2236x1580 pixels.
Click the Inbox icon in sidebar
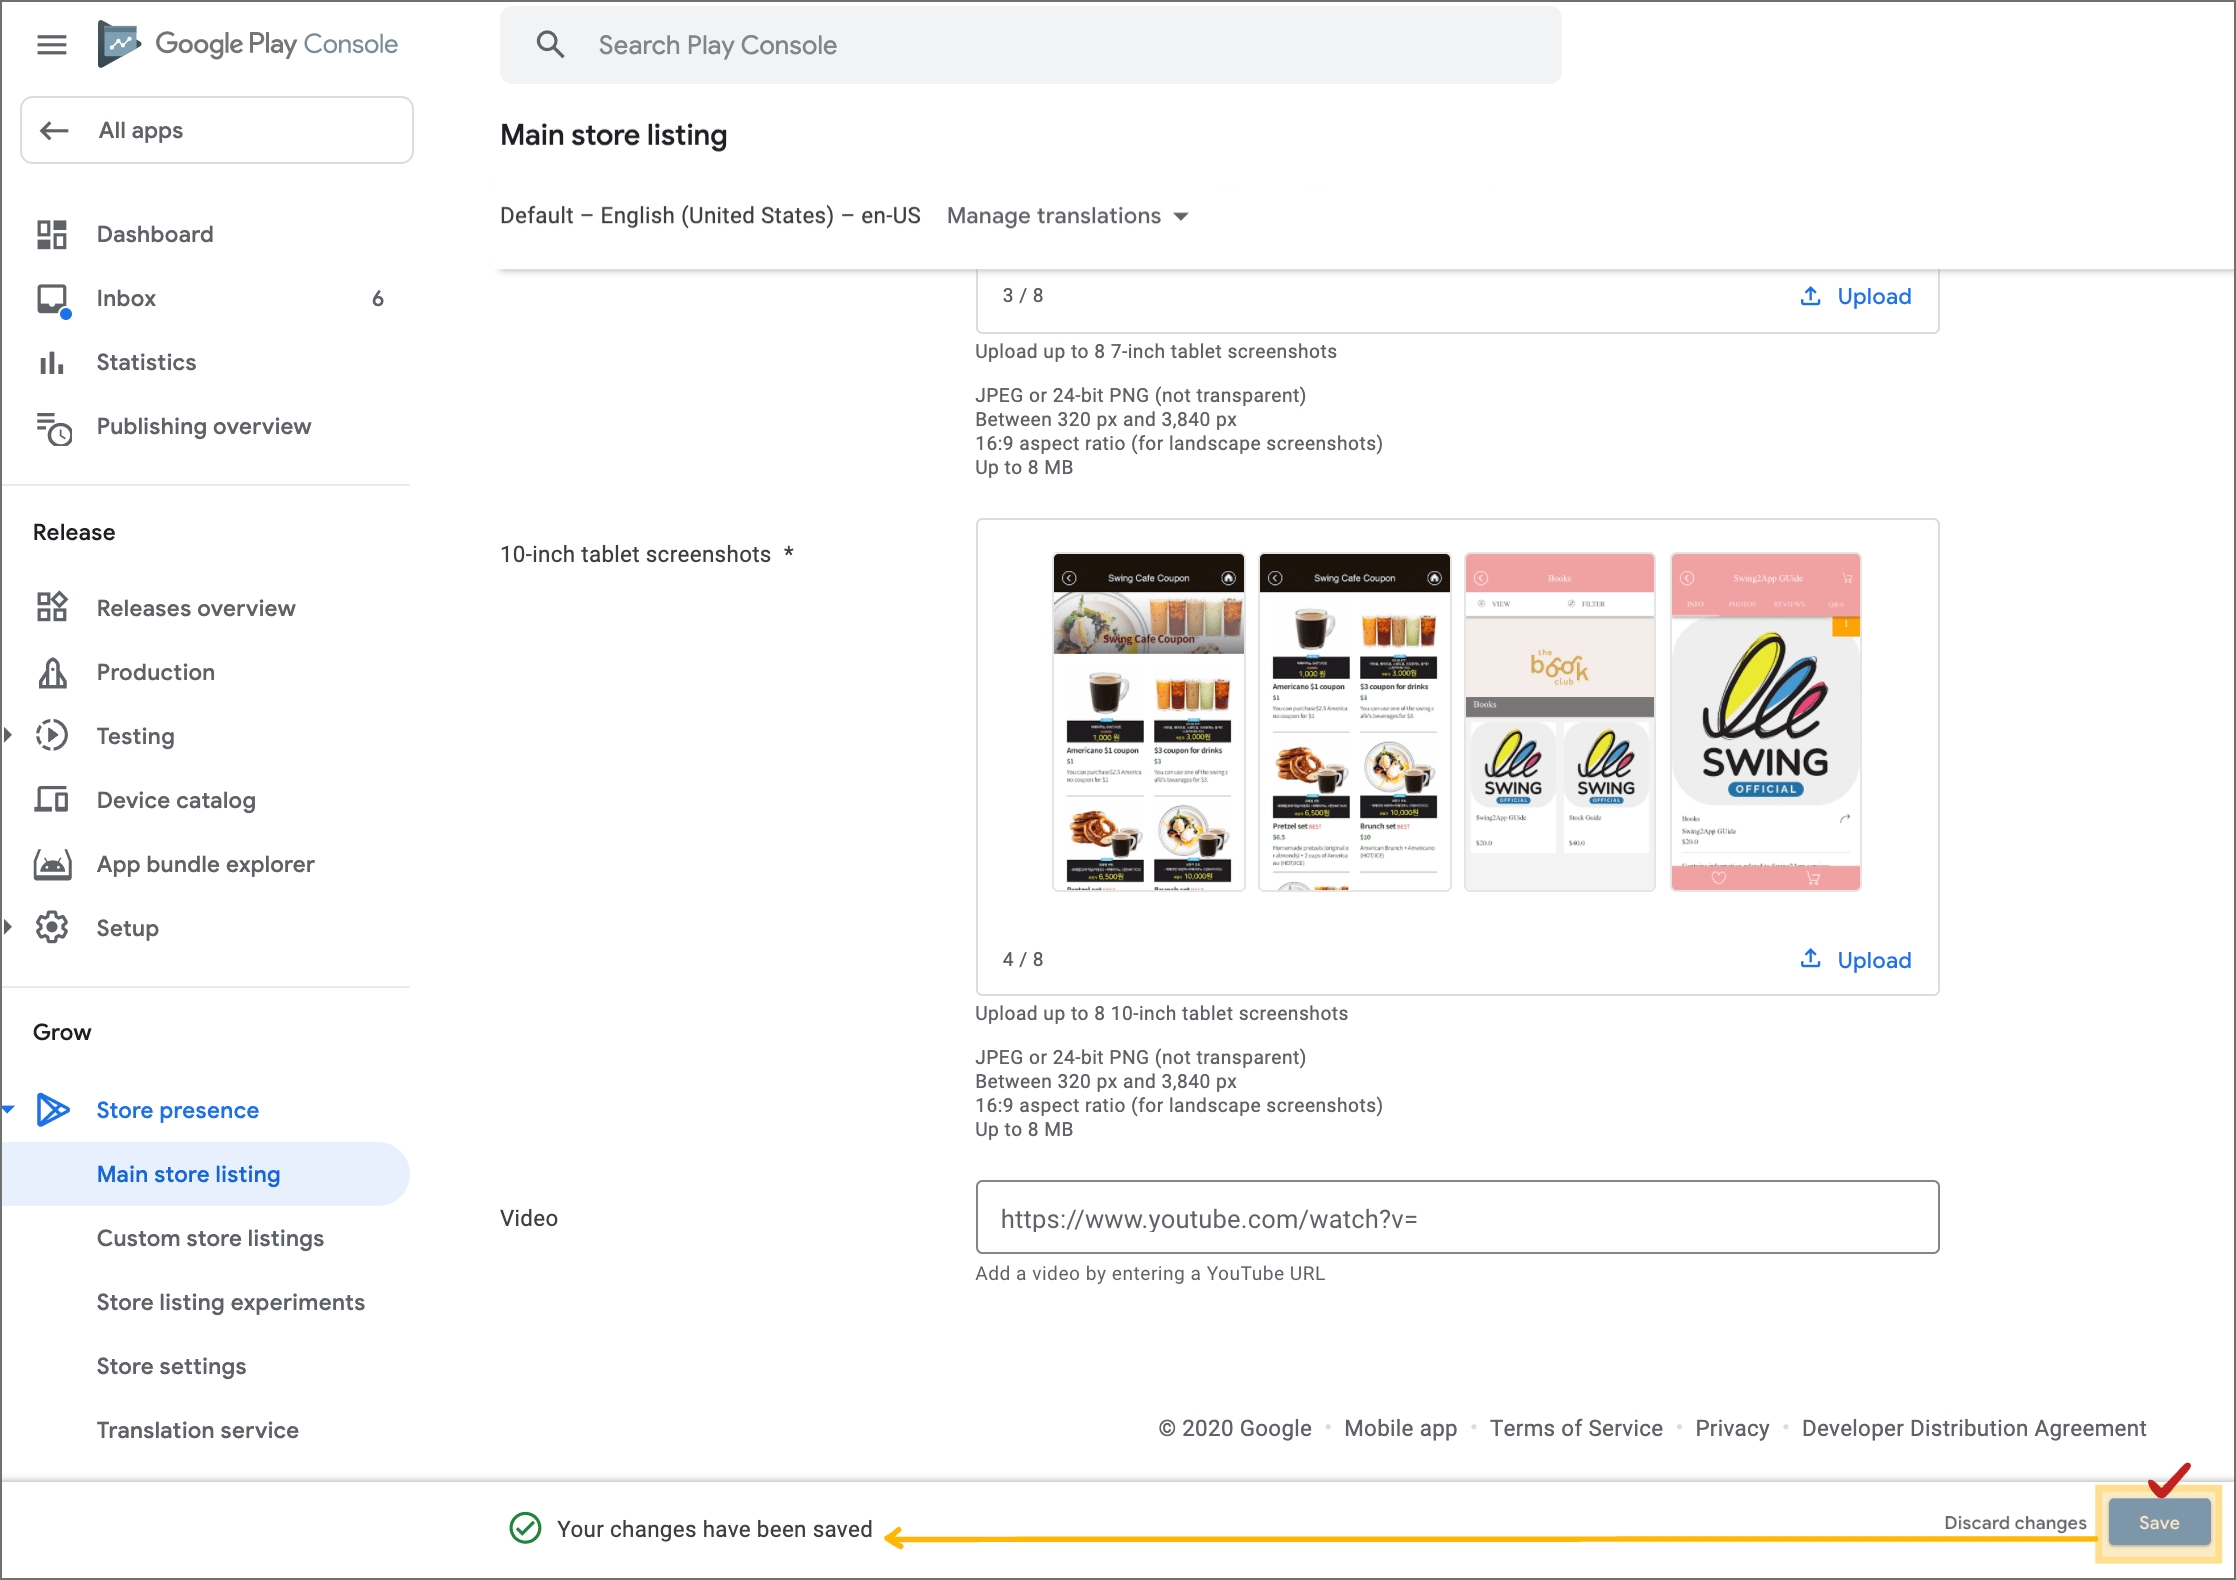52,299
